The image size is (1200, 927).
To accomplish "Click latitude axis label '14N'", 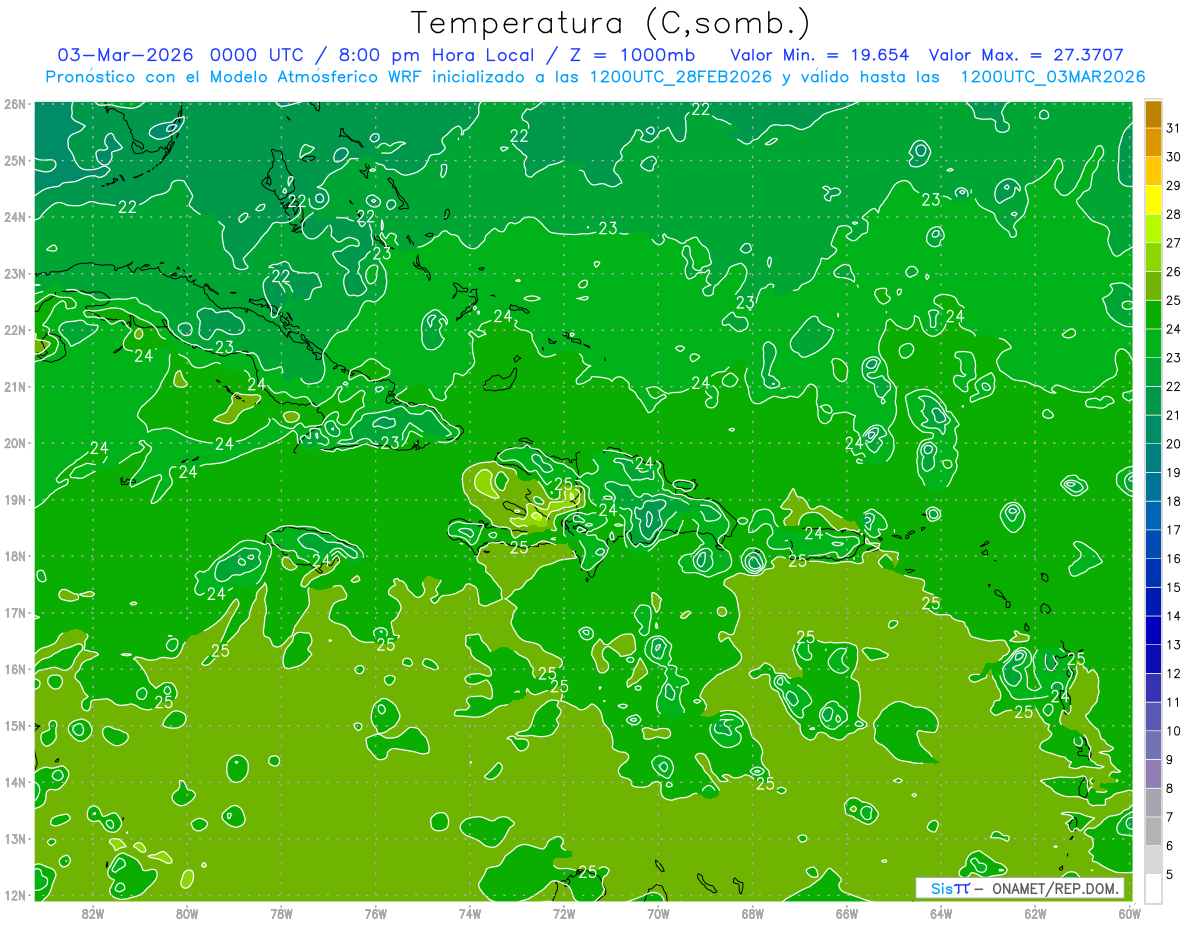I will [15, 782].
